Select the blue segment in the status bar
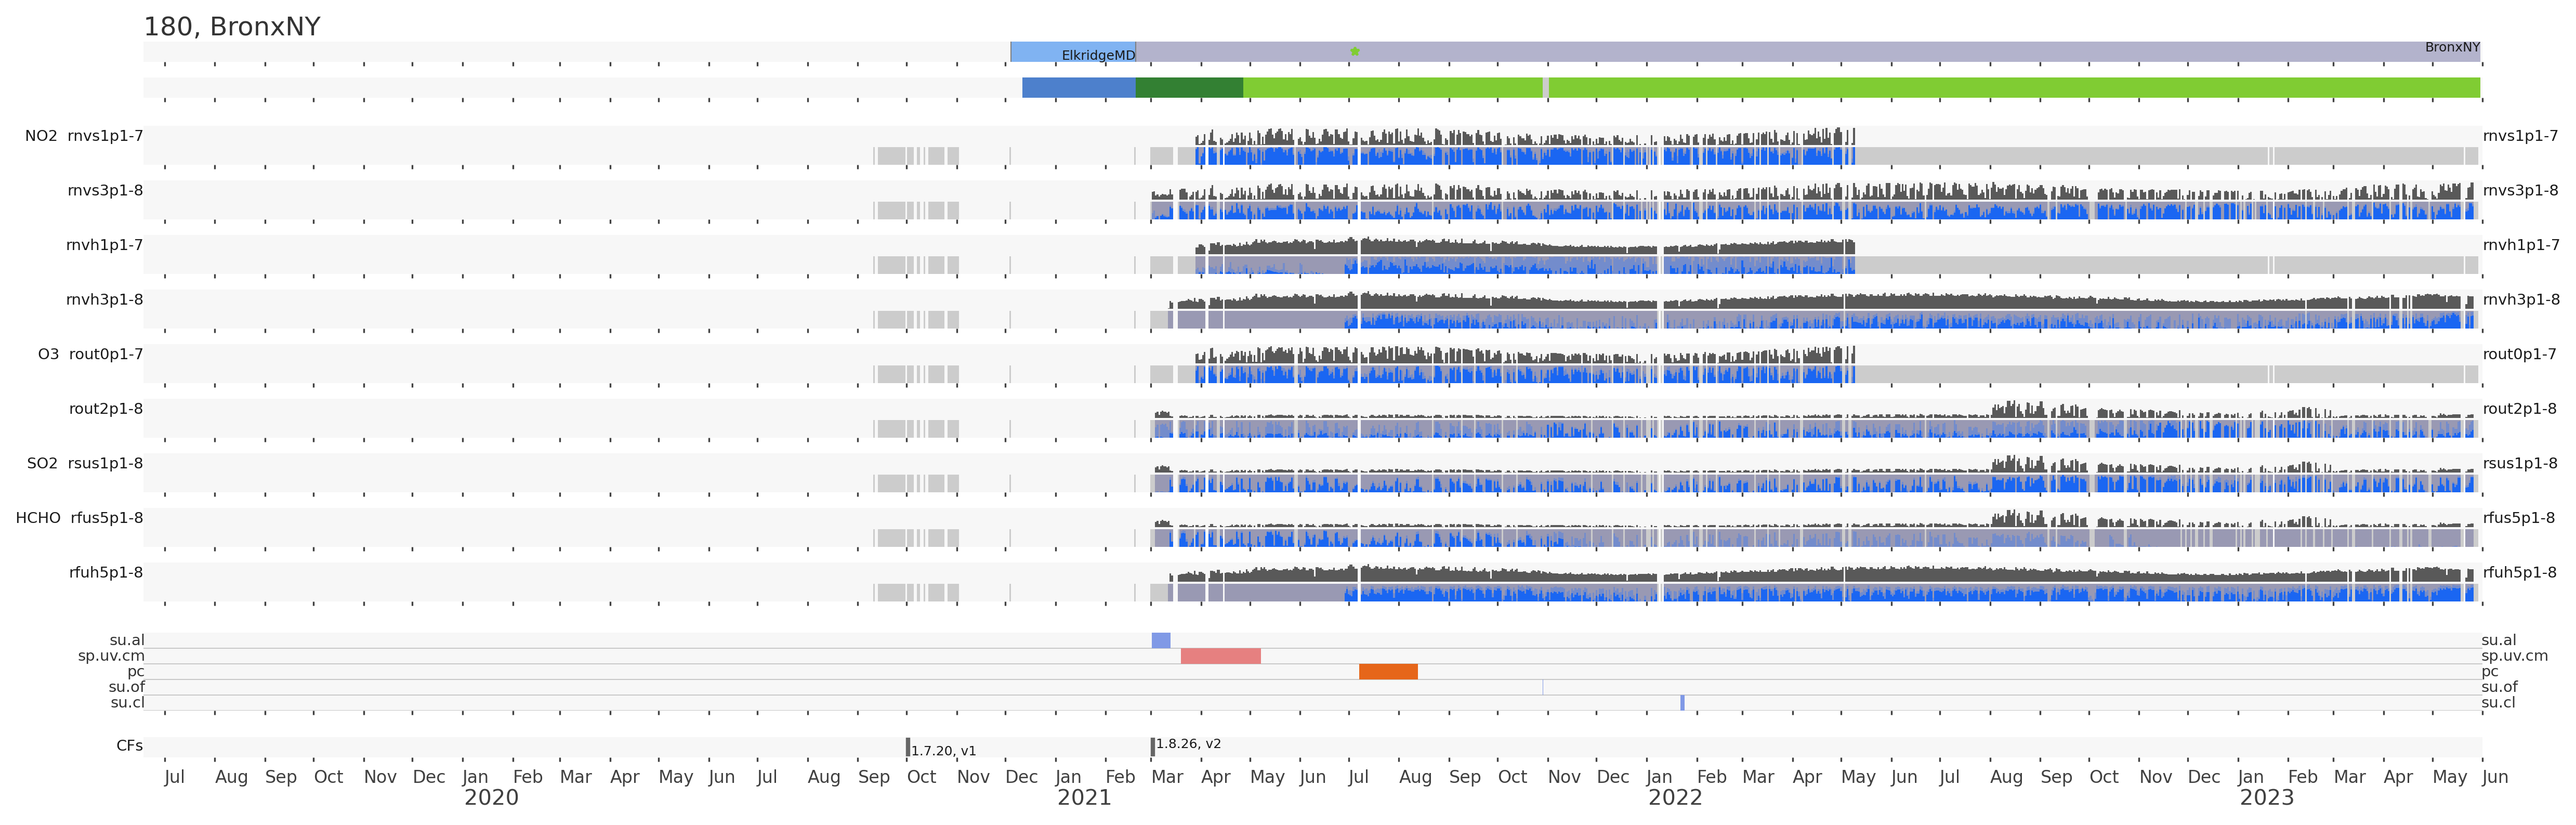The width and height of the screenshot is (2576, 825). tap(1078, 88)
